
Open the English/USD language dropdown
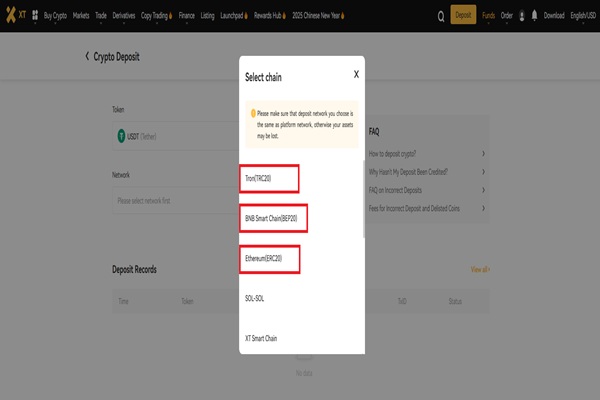pos(583,15)
